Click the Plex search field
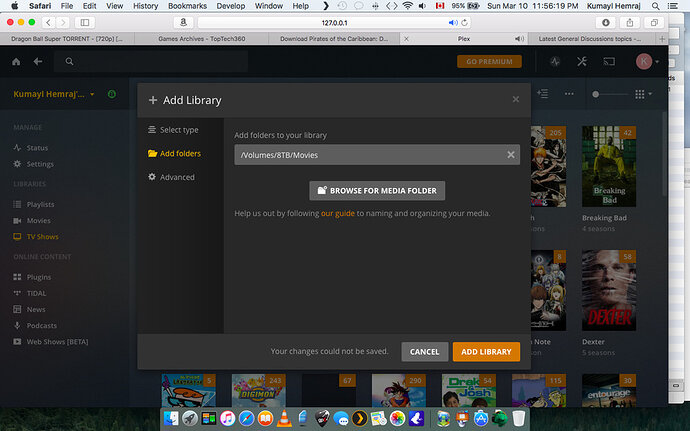 151,62
